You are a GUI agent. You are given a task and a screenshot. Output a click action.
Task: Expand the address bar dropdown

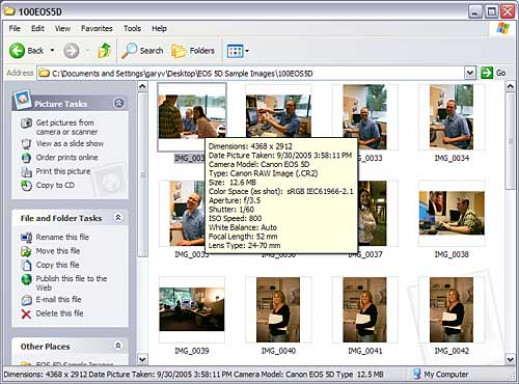pos(470,73)
